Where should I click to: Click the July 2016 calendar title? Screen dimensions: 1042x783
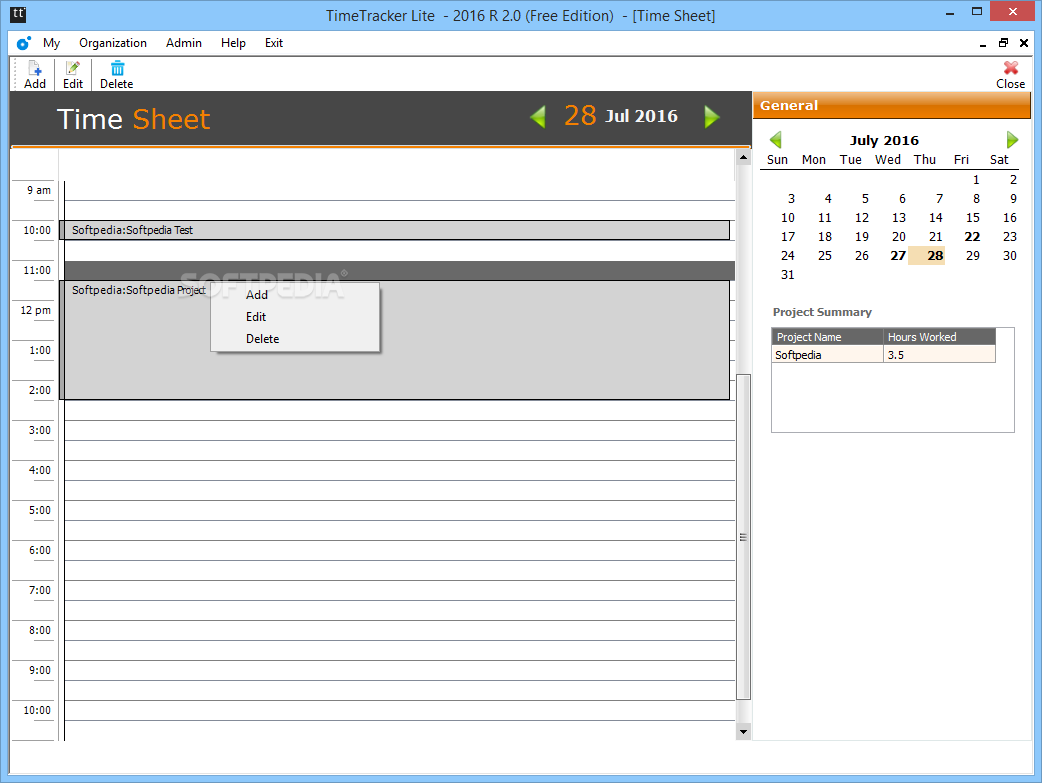tap(884, 140)
